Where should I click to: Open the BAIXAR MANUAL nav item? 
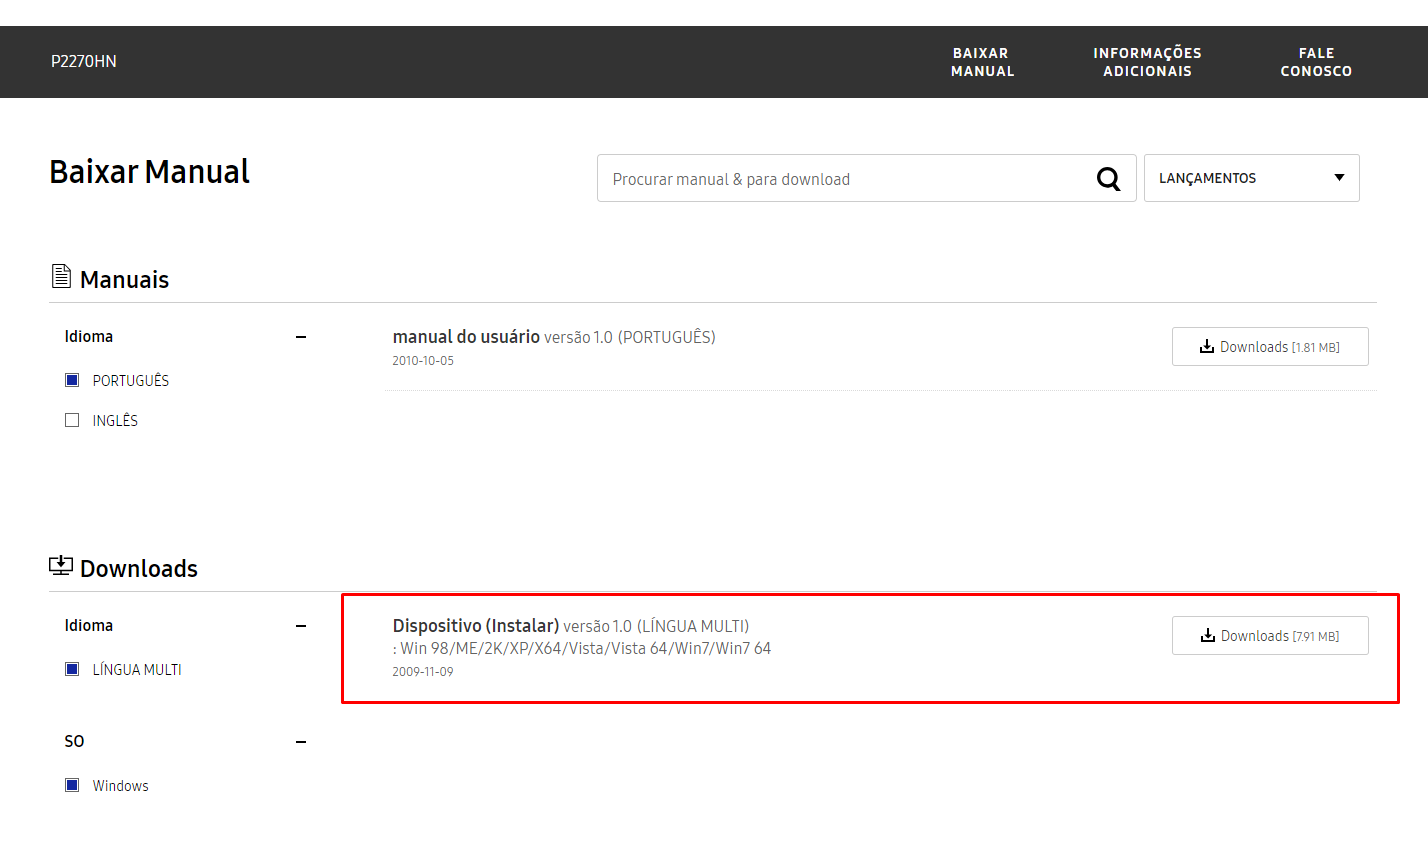pyautogui.click(x=982, y=62)
